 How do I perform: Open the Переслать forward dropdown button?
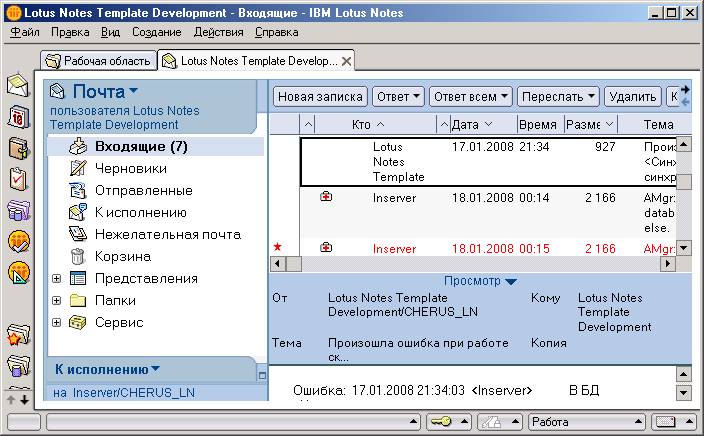[558, 97]
